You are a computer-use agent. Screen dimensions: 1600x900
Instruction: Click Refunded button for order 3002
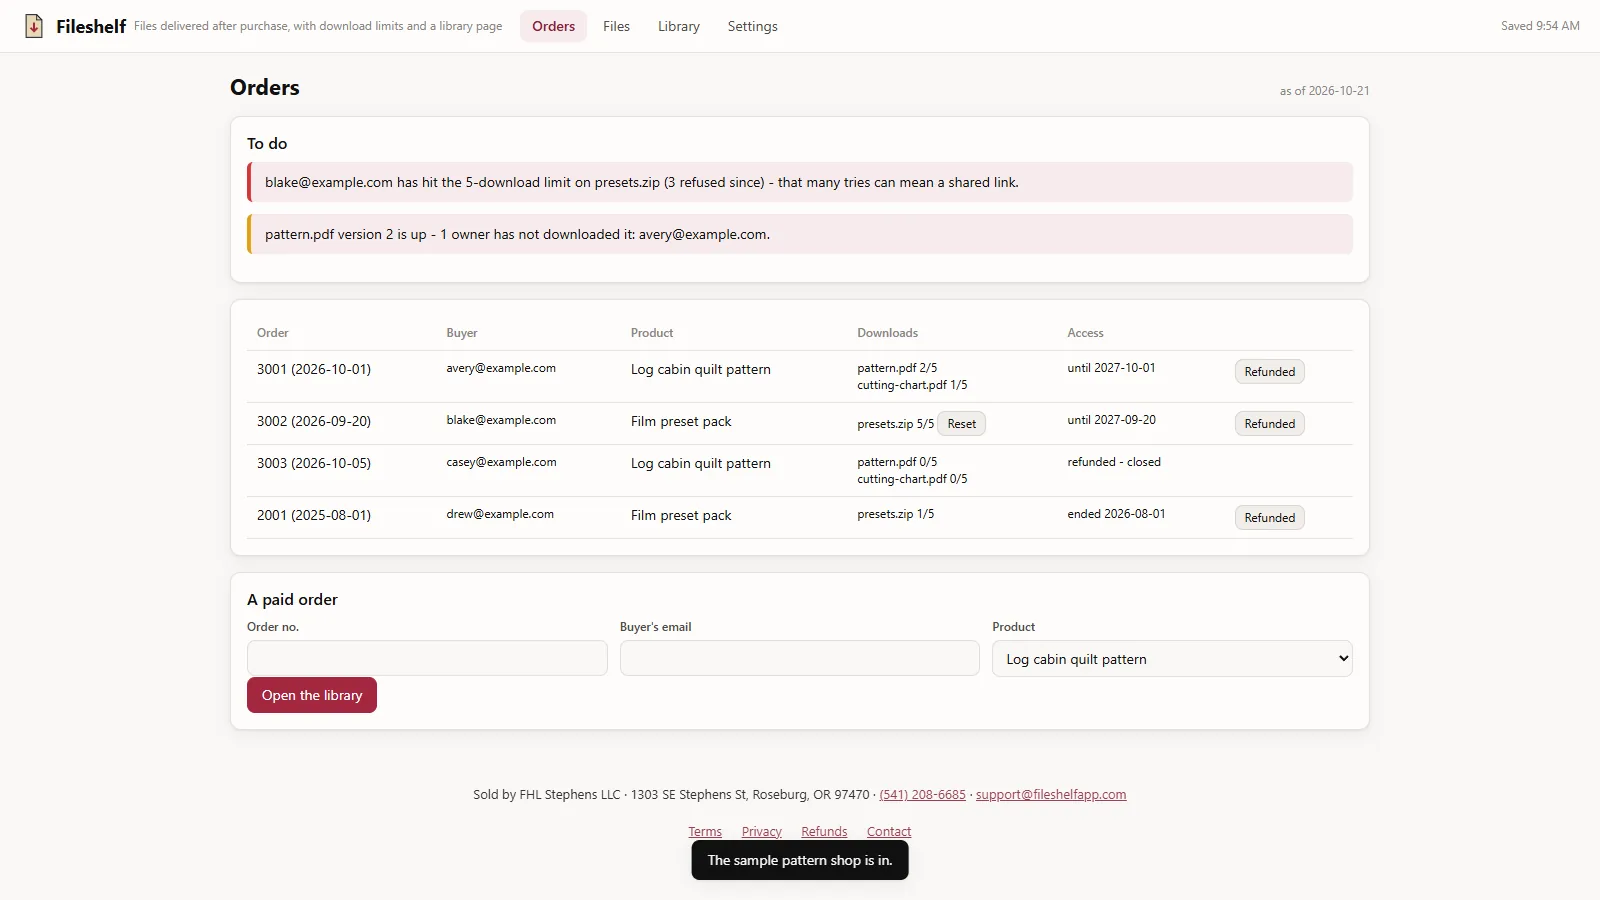(x=1269, y=424)
